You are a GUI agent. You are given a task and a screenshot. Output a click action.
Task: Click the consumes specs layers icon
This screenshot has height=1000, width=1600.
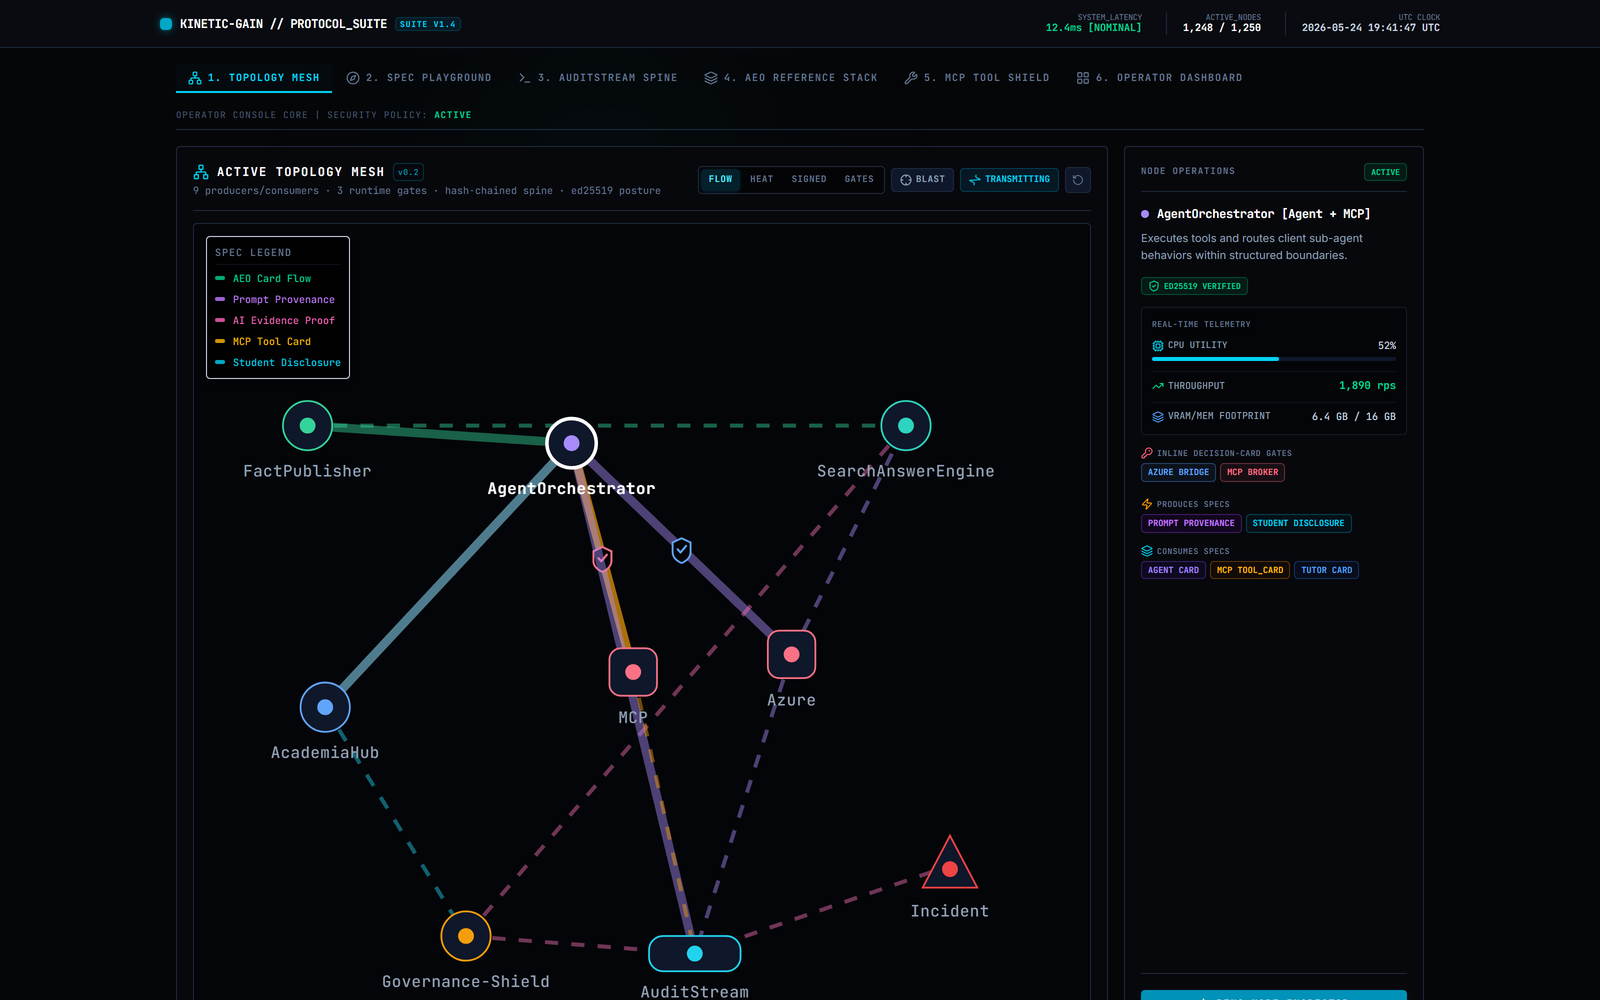1147,551
